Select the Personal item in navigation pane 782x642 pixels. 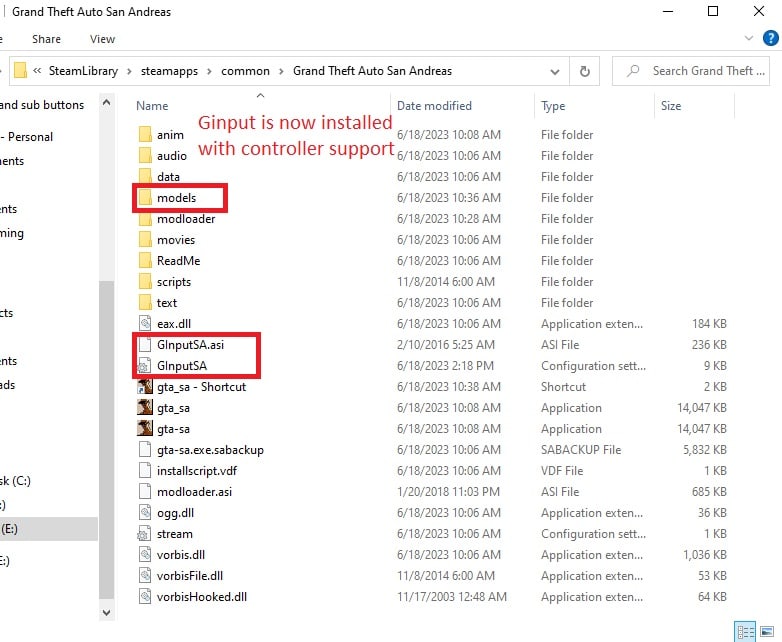pos(26,137)
